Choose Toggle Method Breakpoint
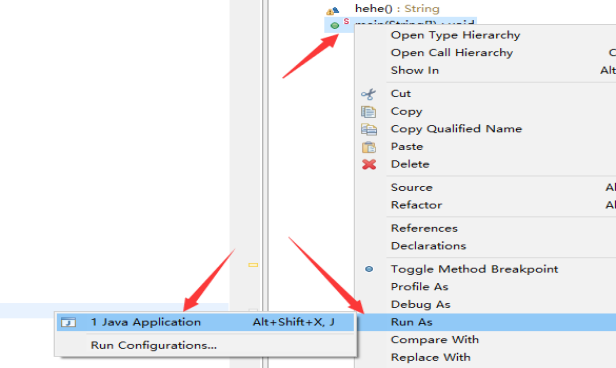 (474, 269)
